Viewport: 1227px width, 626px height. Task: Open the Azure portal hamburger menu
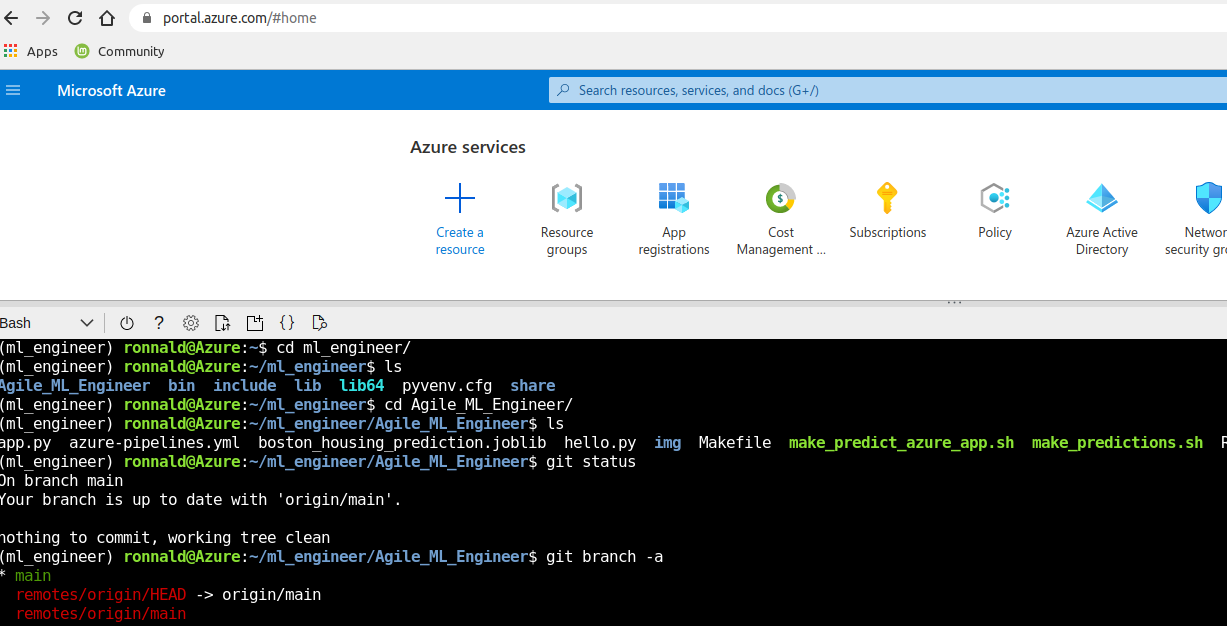pos(13,90)
